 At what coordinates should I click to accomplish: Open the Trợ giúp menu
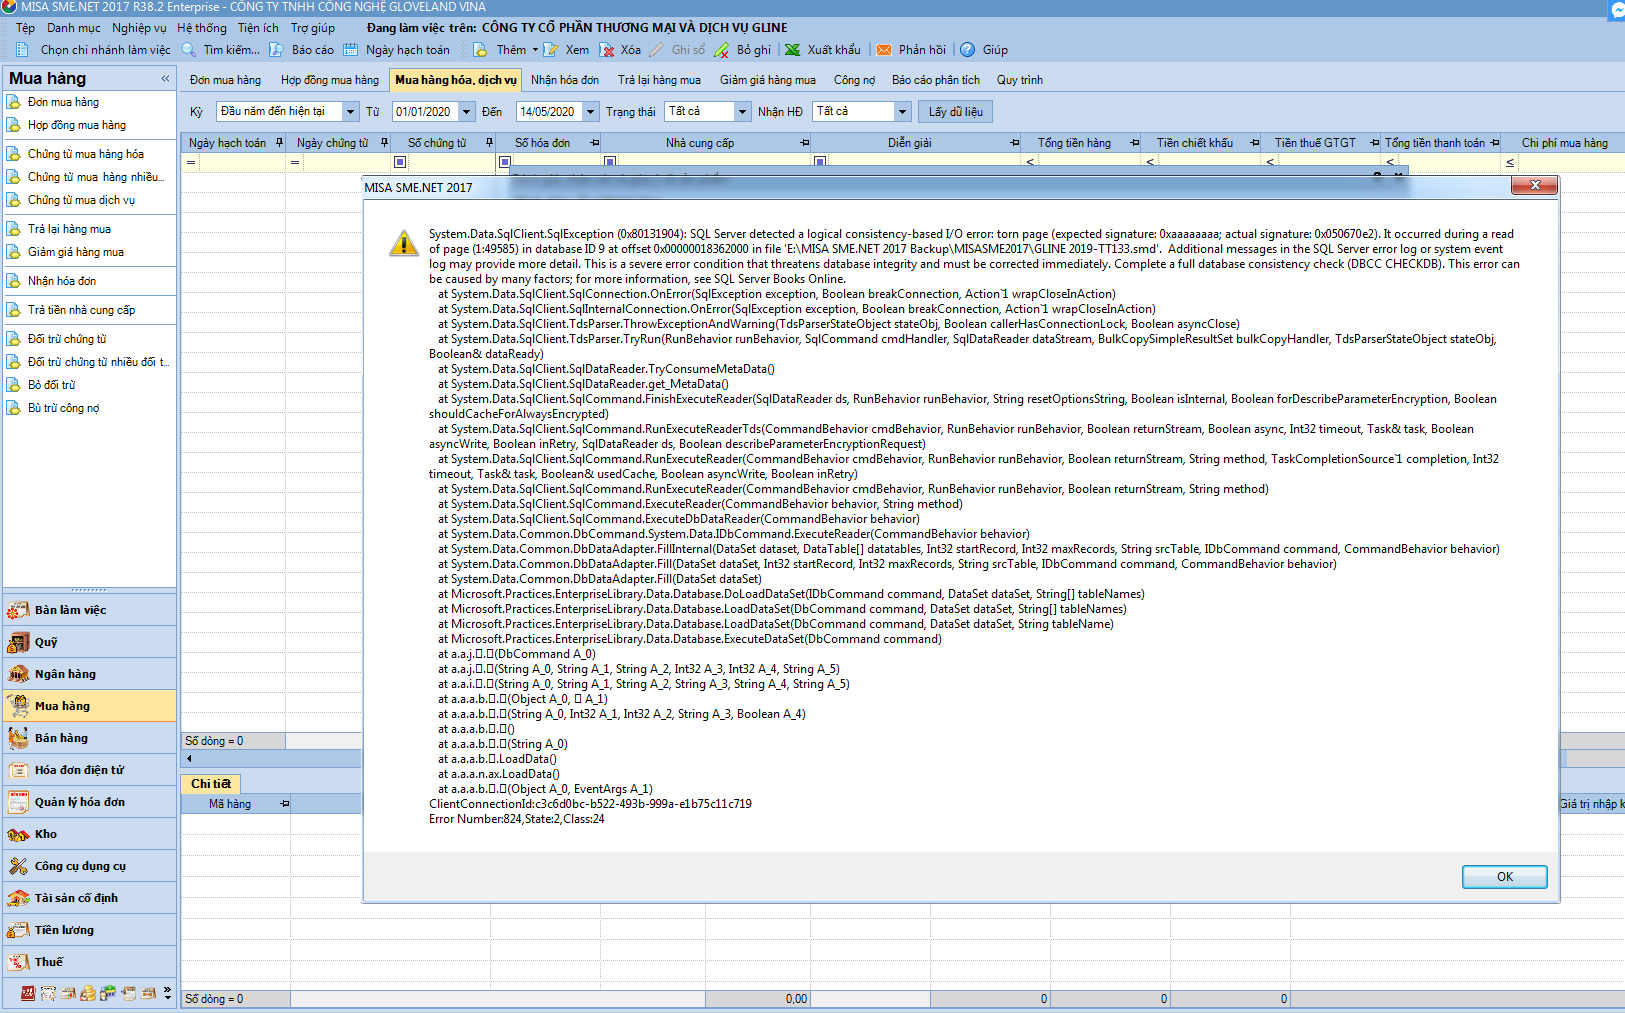(313, 28)
